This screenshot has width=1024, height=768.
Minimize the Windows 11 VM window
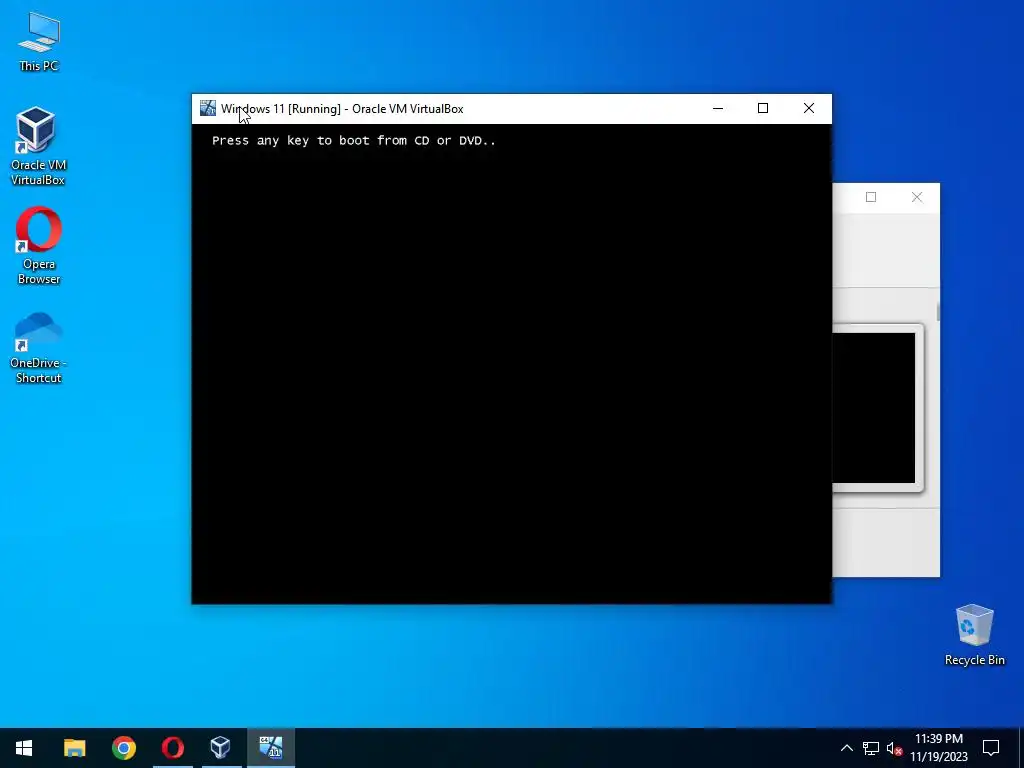tap(718, 108)
